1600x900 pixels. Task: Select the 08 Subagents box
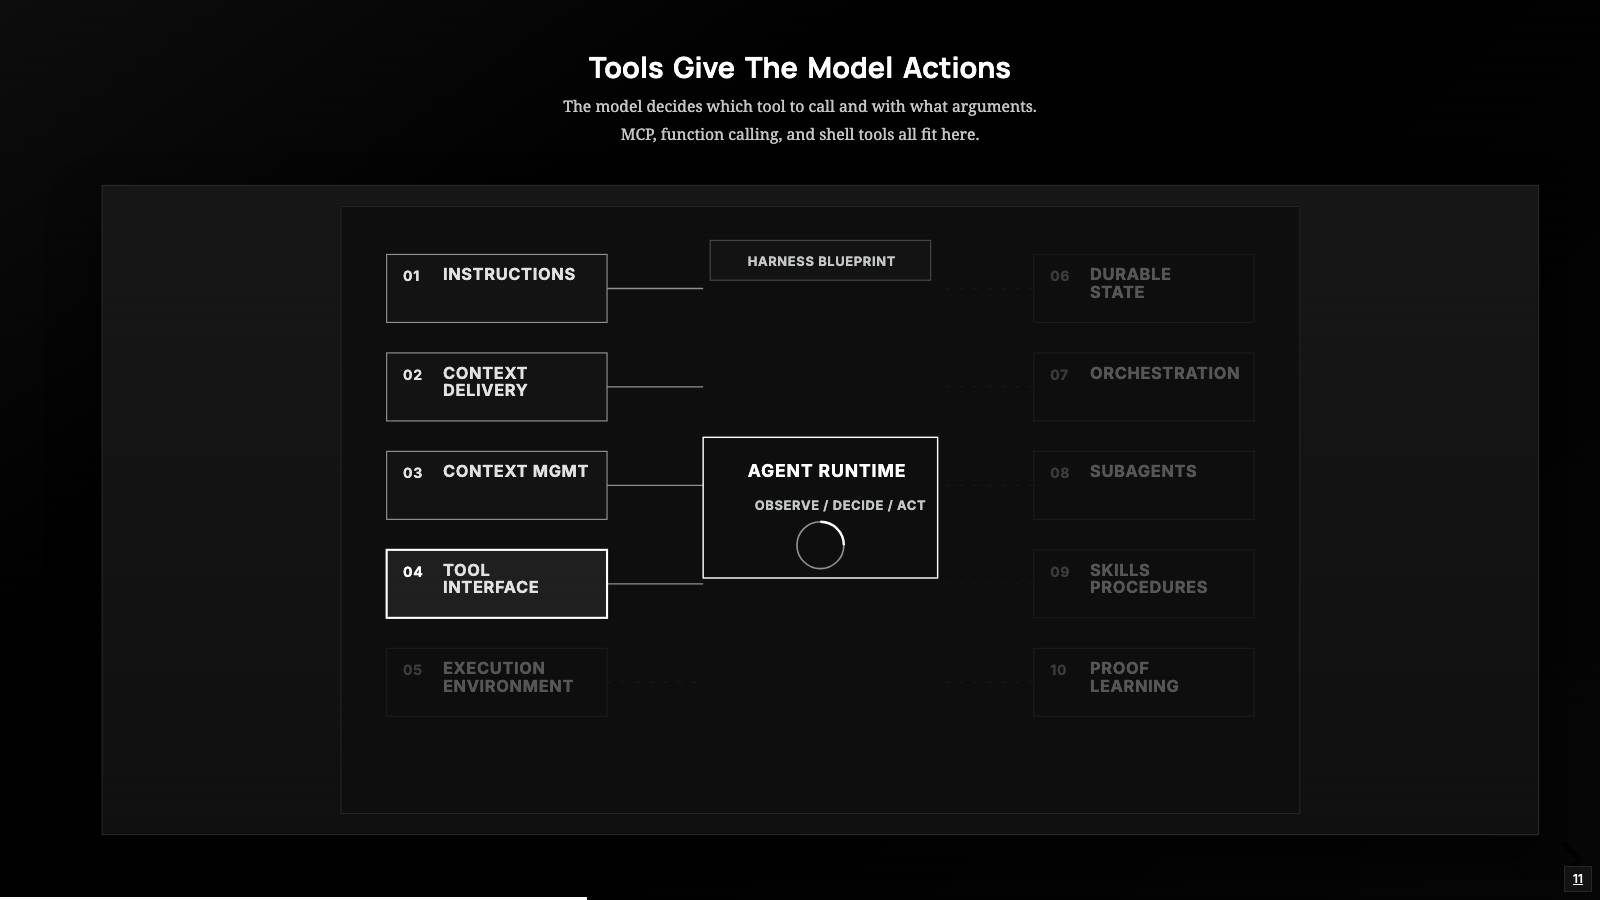[1143, 485]
